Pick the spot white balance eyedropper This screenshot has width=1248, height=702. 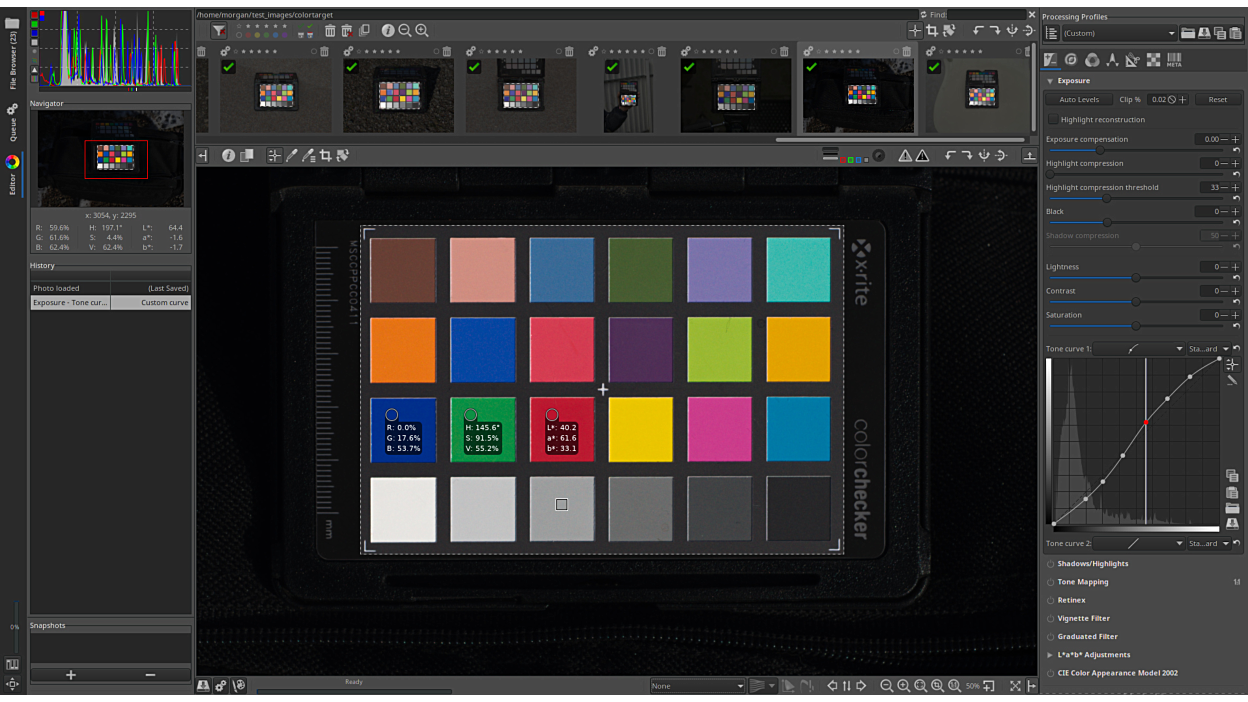coord(291,156)
